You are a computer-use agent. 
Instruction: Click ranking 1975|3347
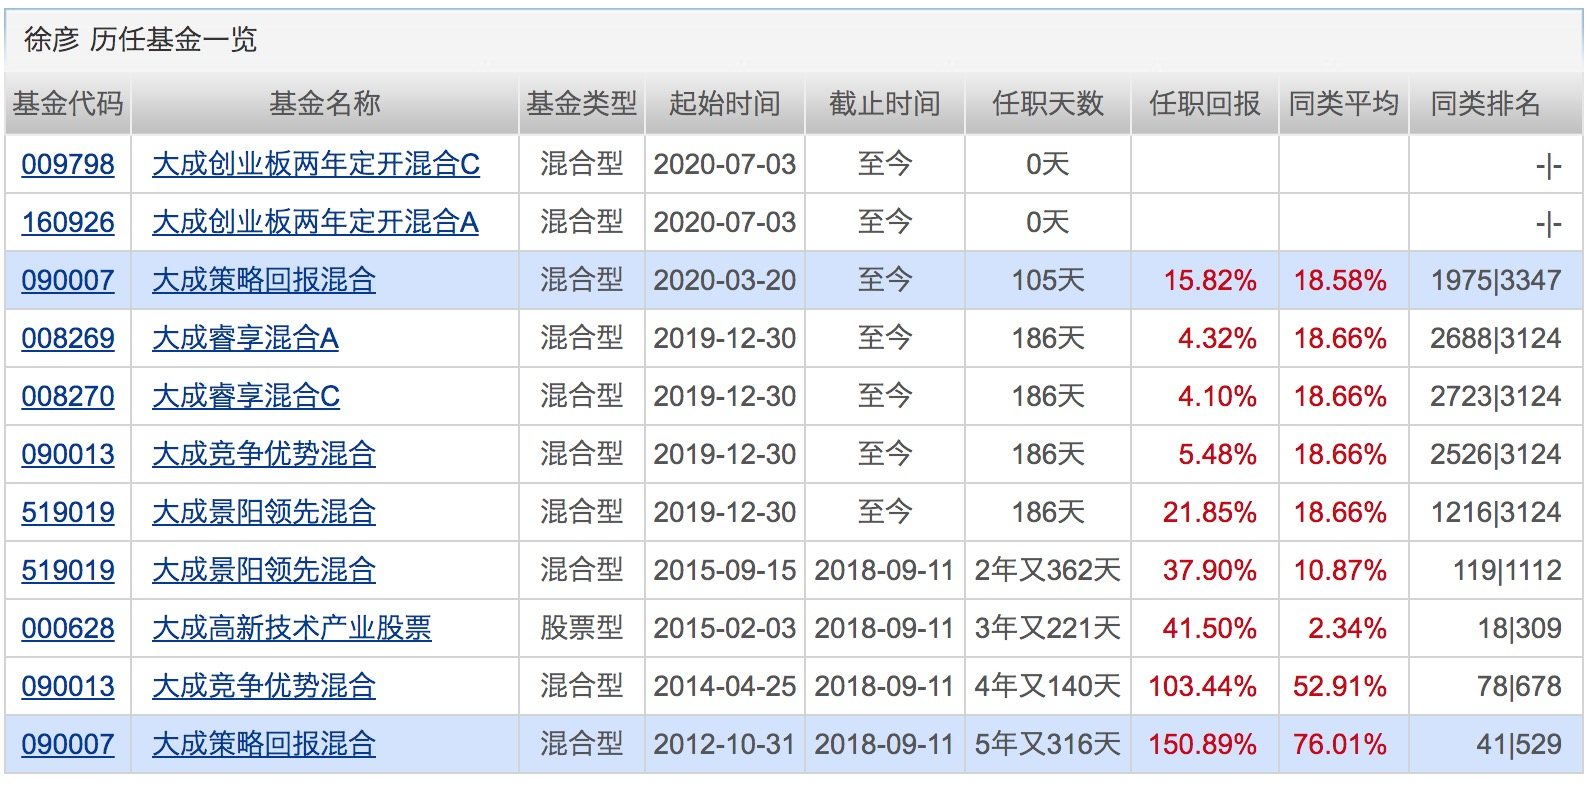(x=1496, y=280)
